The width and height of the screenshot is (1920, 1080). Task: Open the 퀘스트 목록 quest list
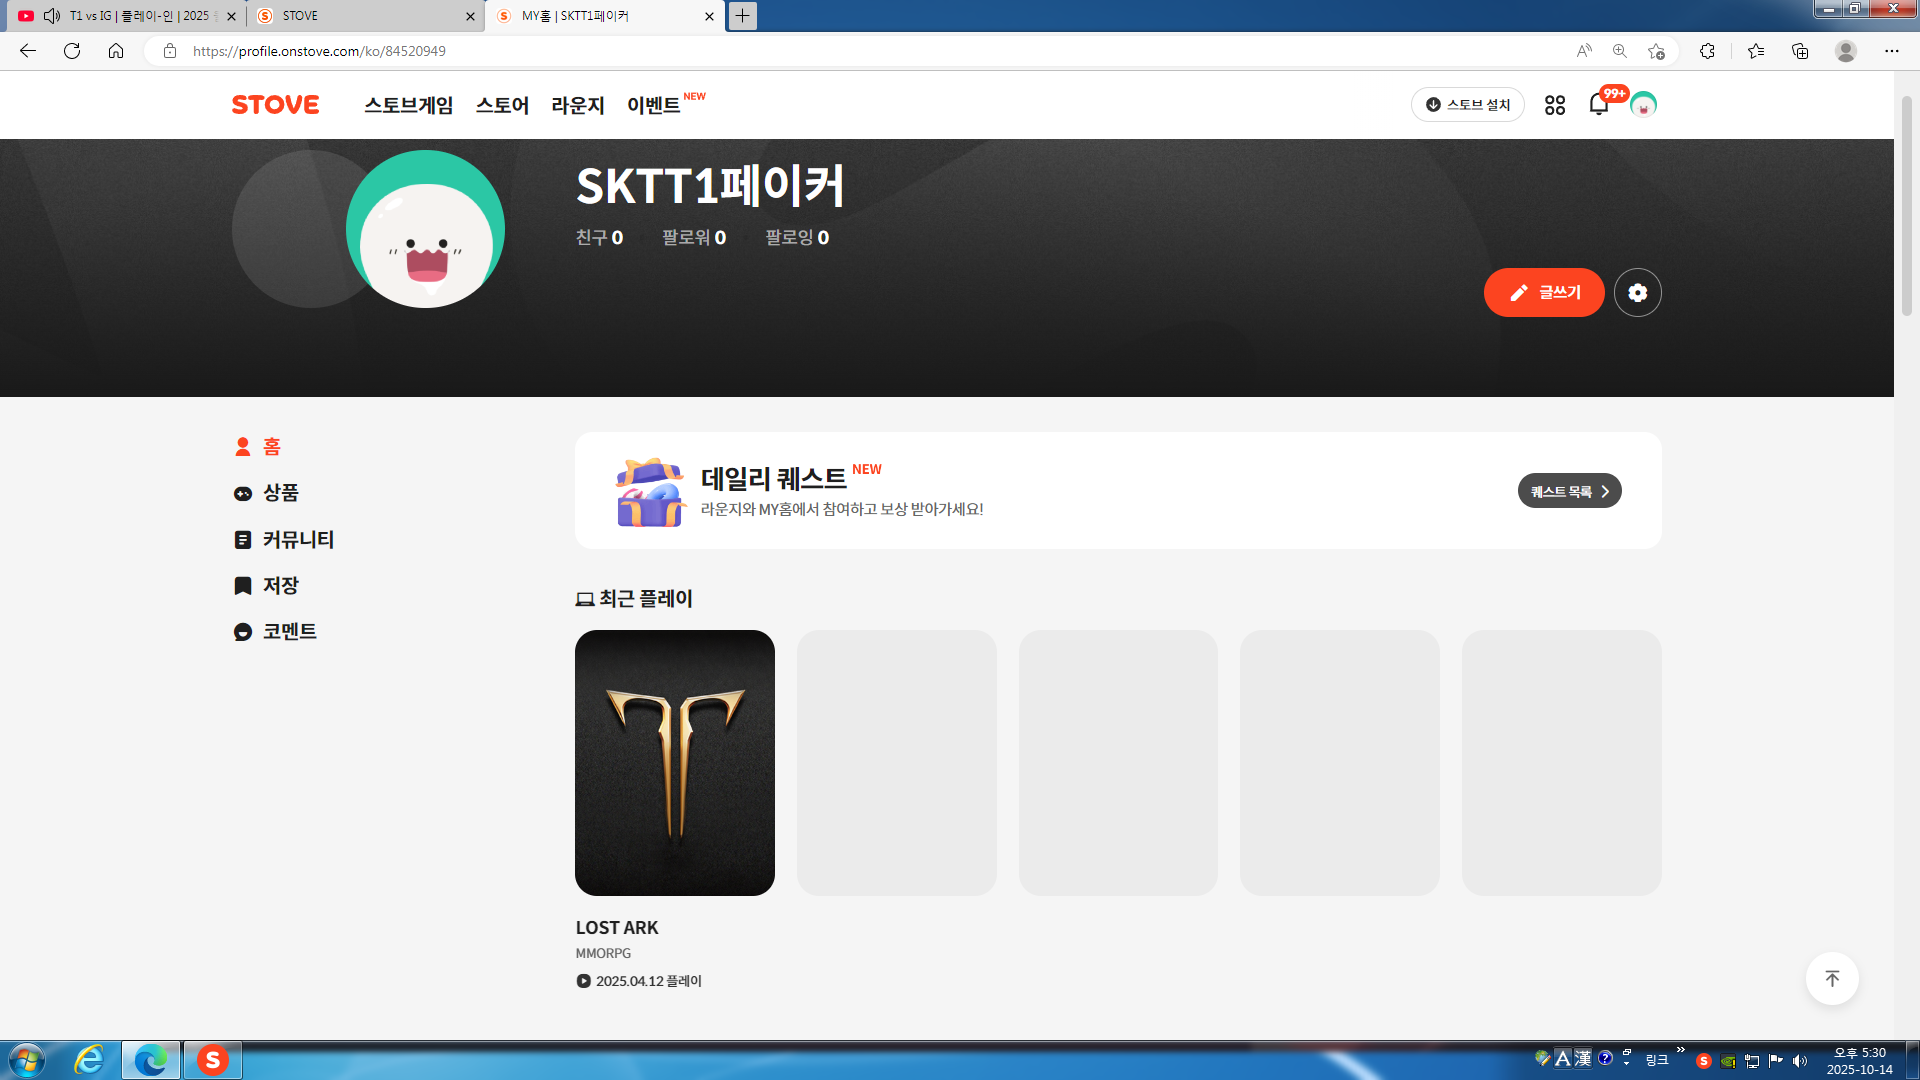point(1569,491)
